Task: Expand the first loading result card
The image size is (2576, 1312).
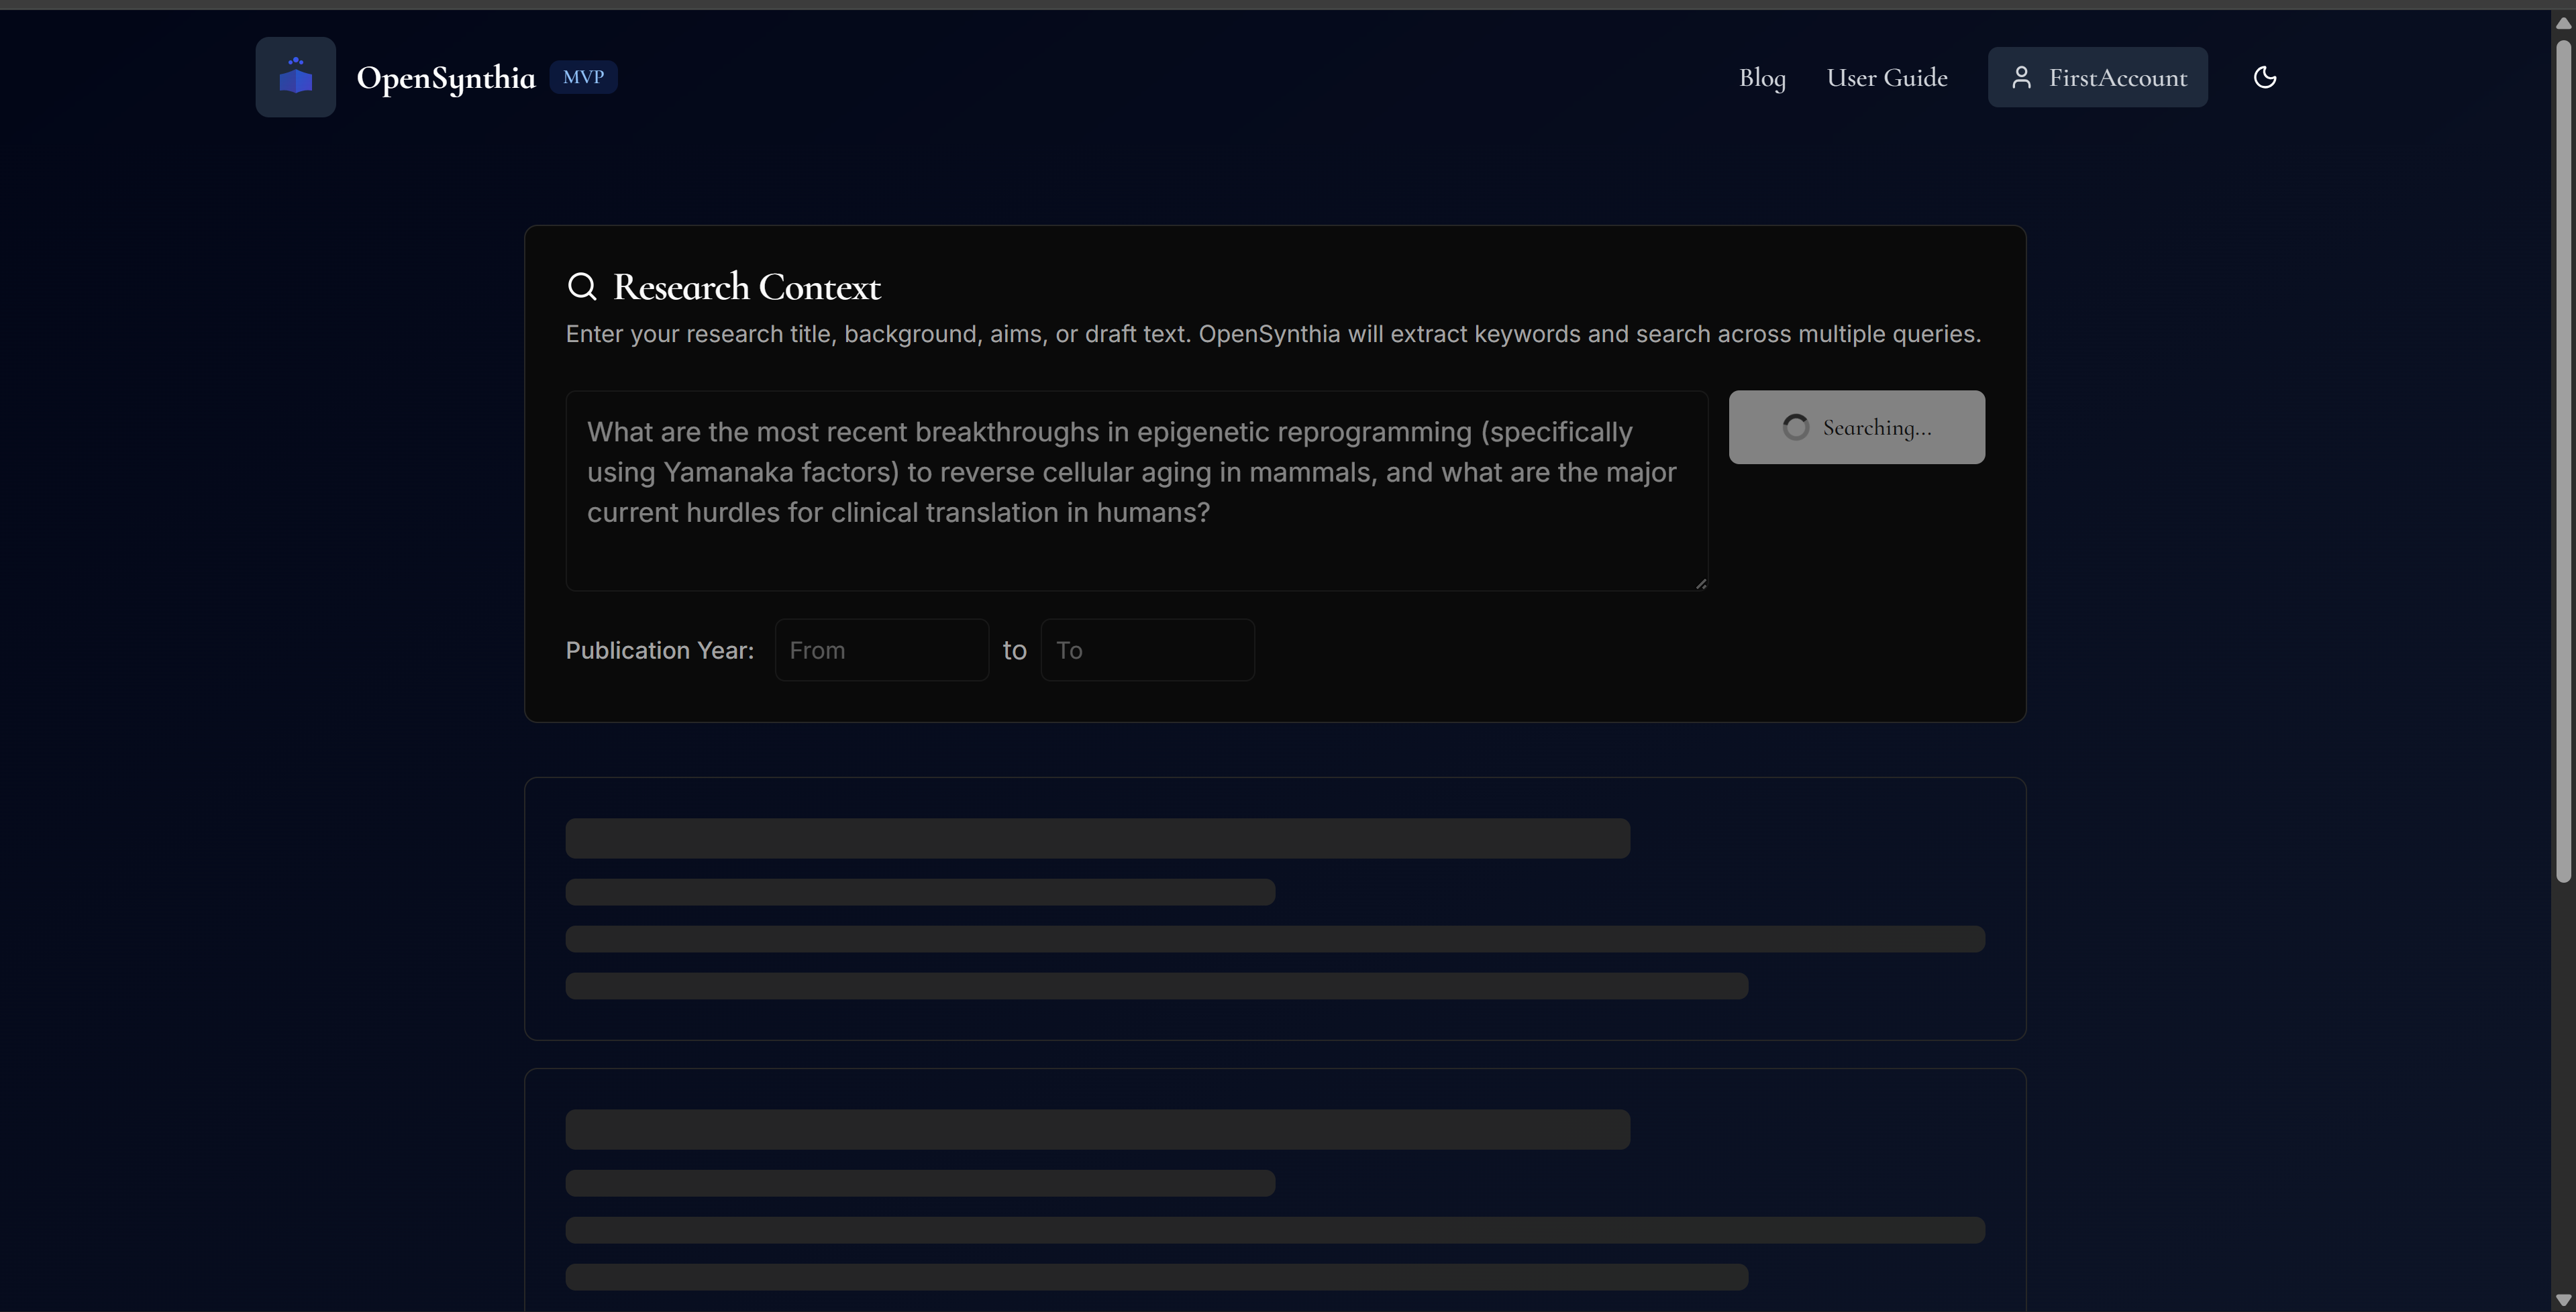Action: [1275, 908]
